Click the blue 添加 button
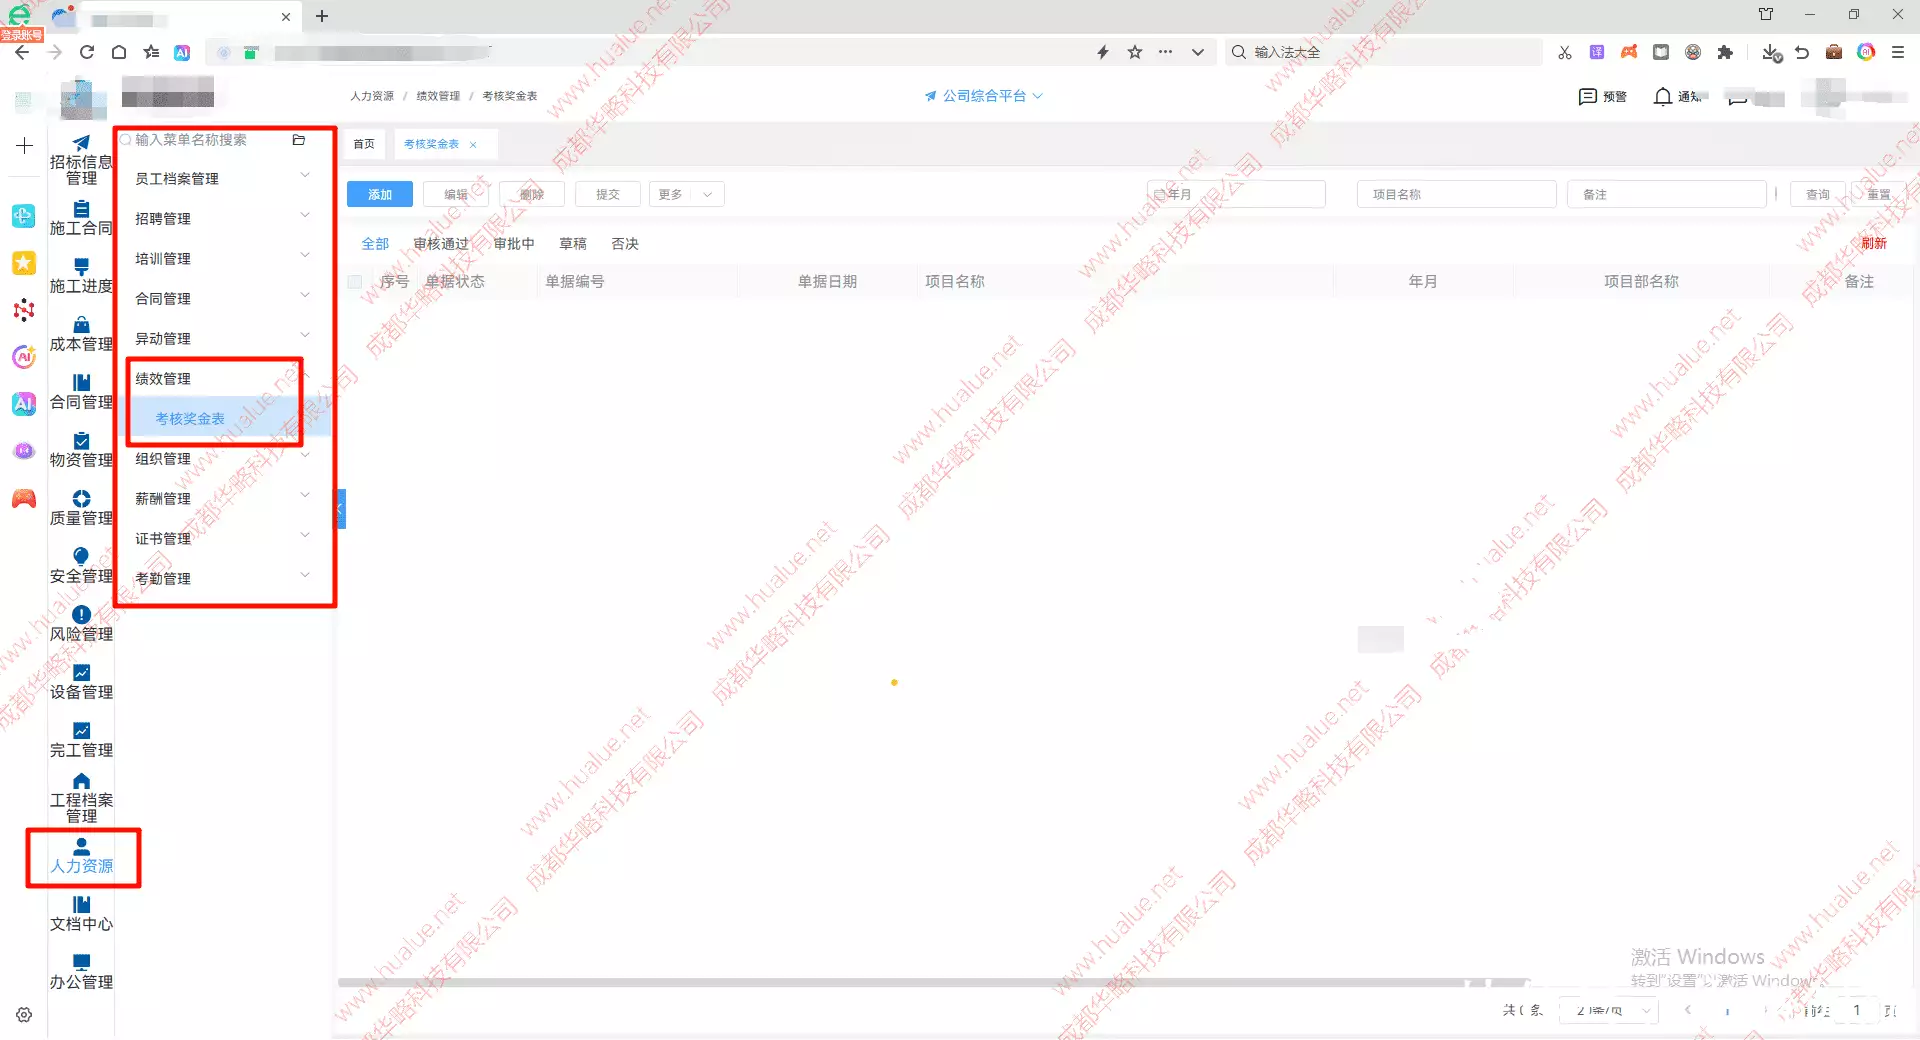The height and width of the screenshot is (1040, 1920). tap(380, 194)
